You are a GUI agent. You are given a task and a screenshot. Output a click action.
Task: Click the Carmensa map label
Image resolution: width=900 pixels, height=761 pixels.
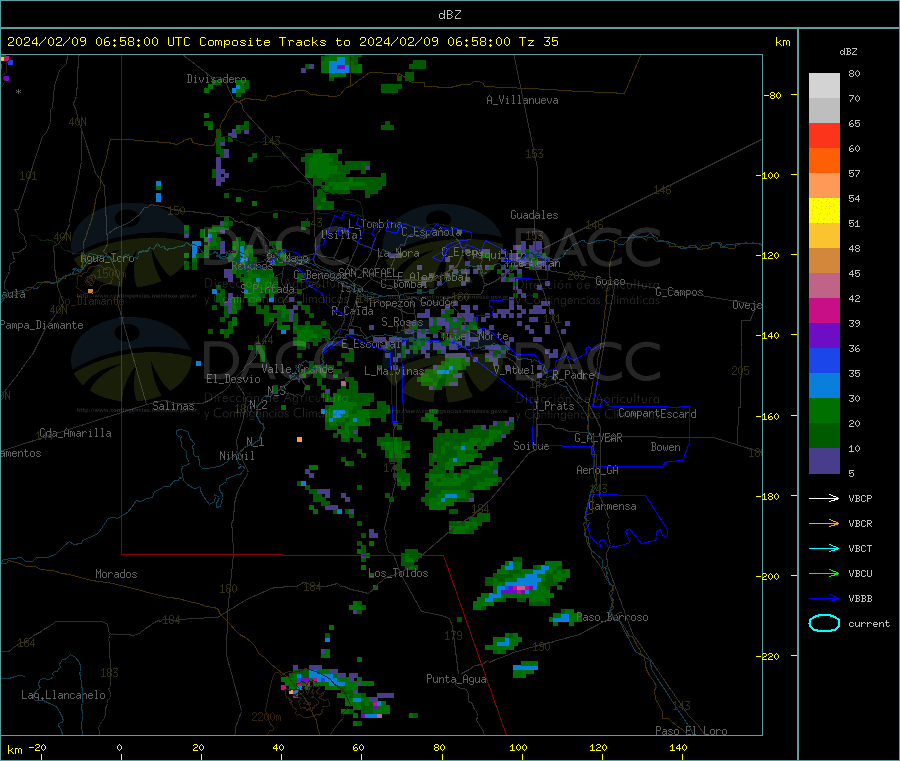coord(612,507)
